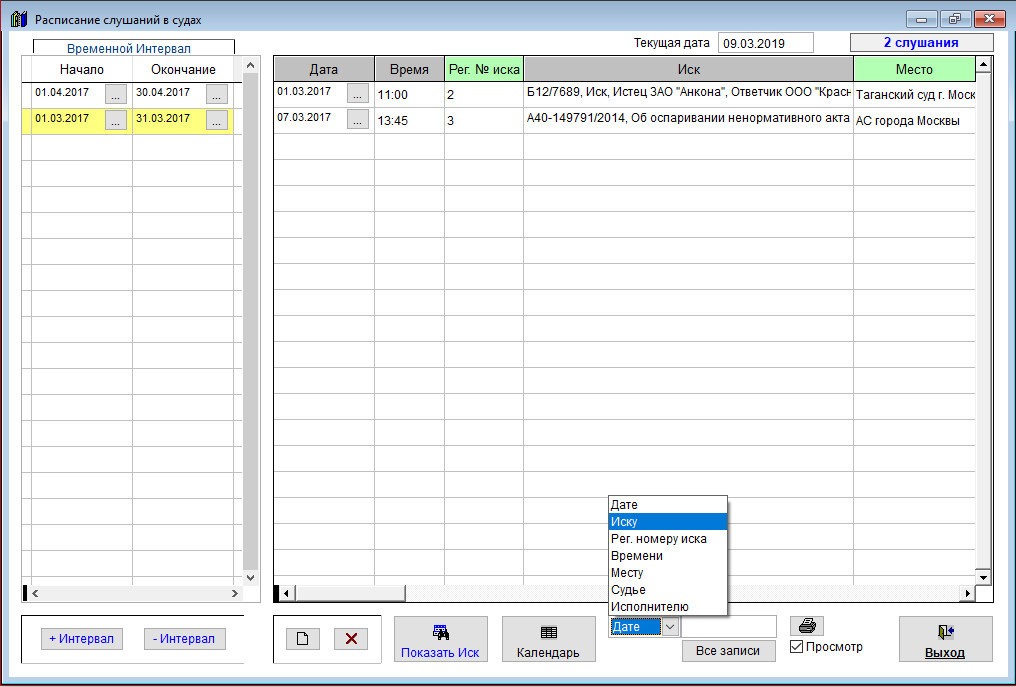The width and height of the screenshot is (1016, 687).
Task: Open date picker for start 01.04.2017
Action: pos(116,94)
